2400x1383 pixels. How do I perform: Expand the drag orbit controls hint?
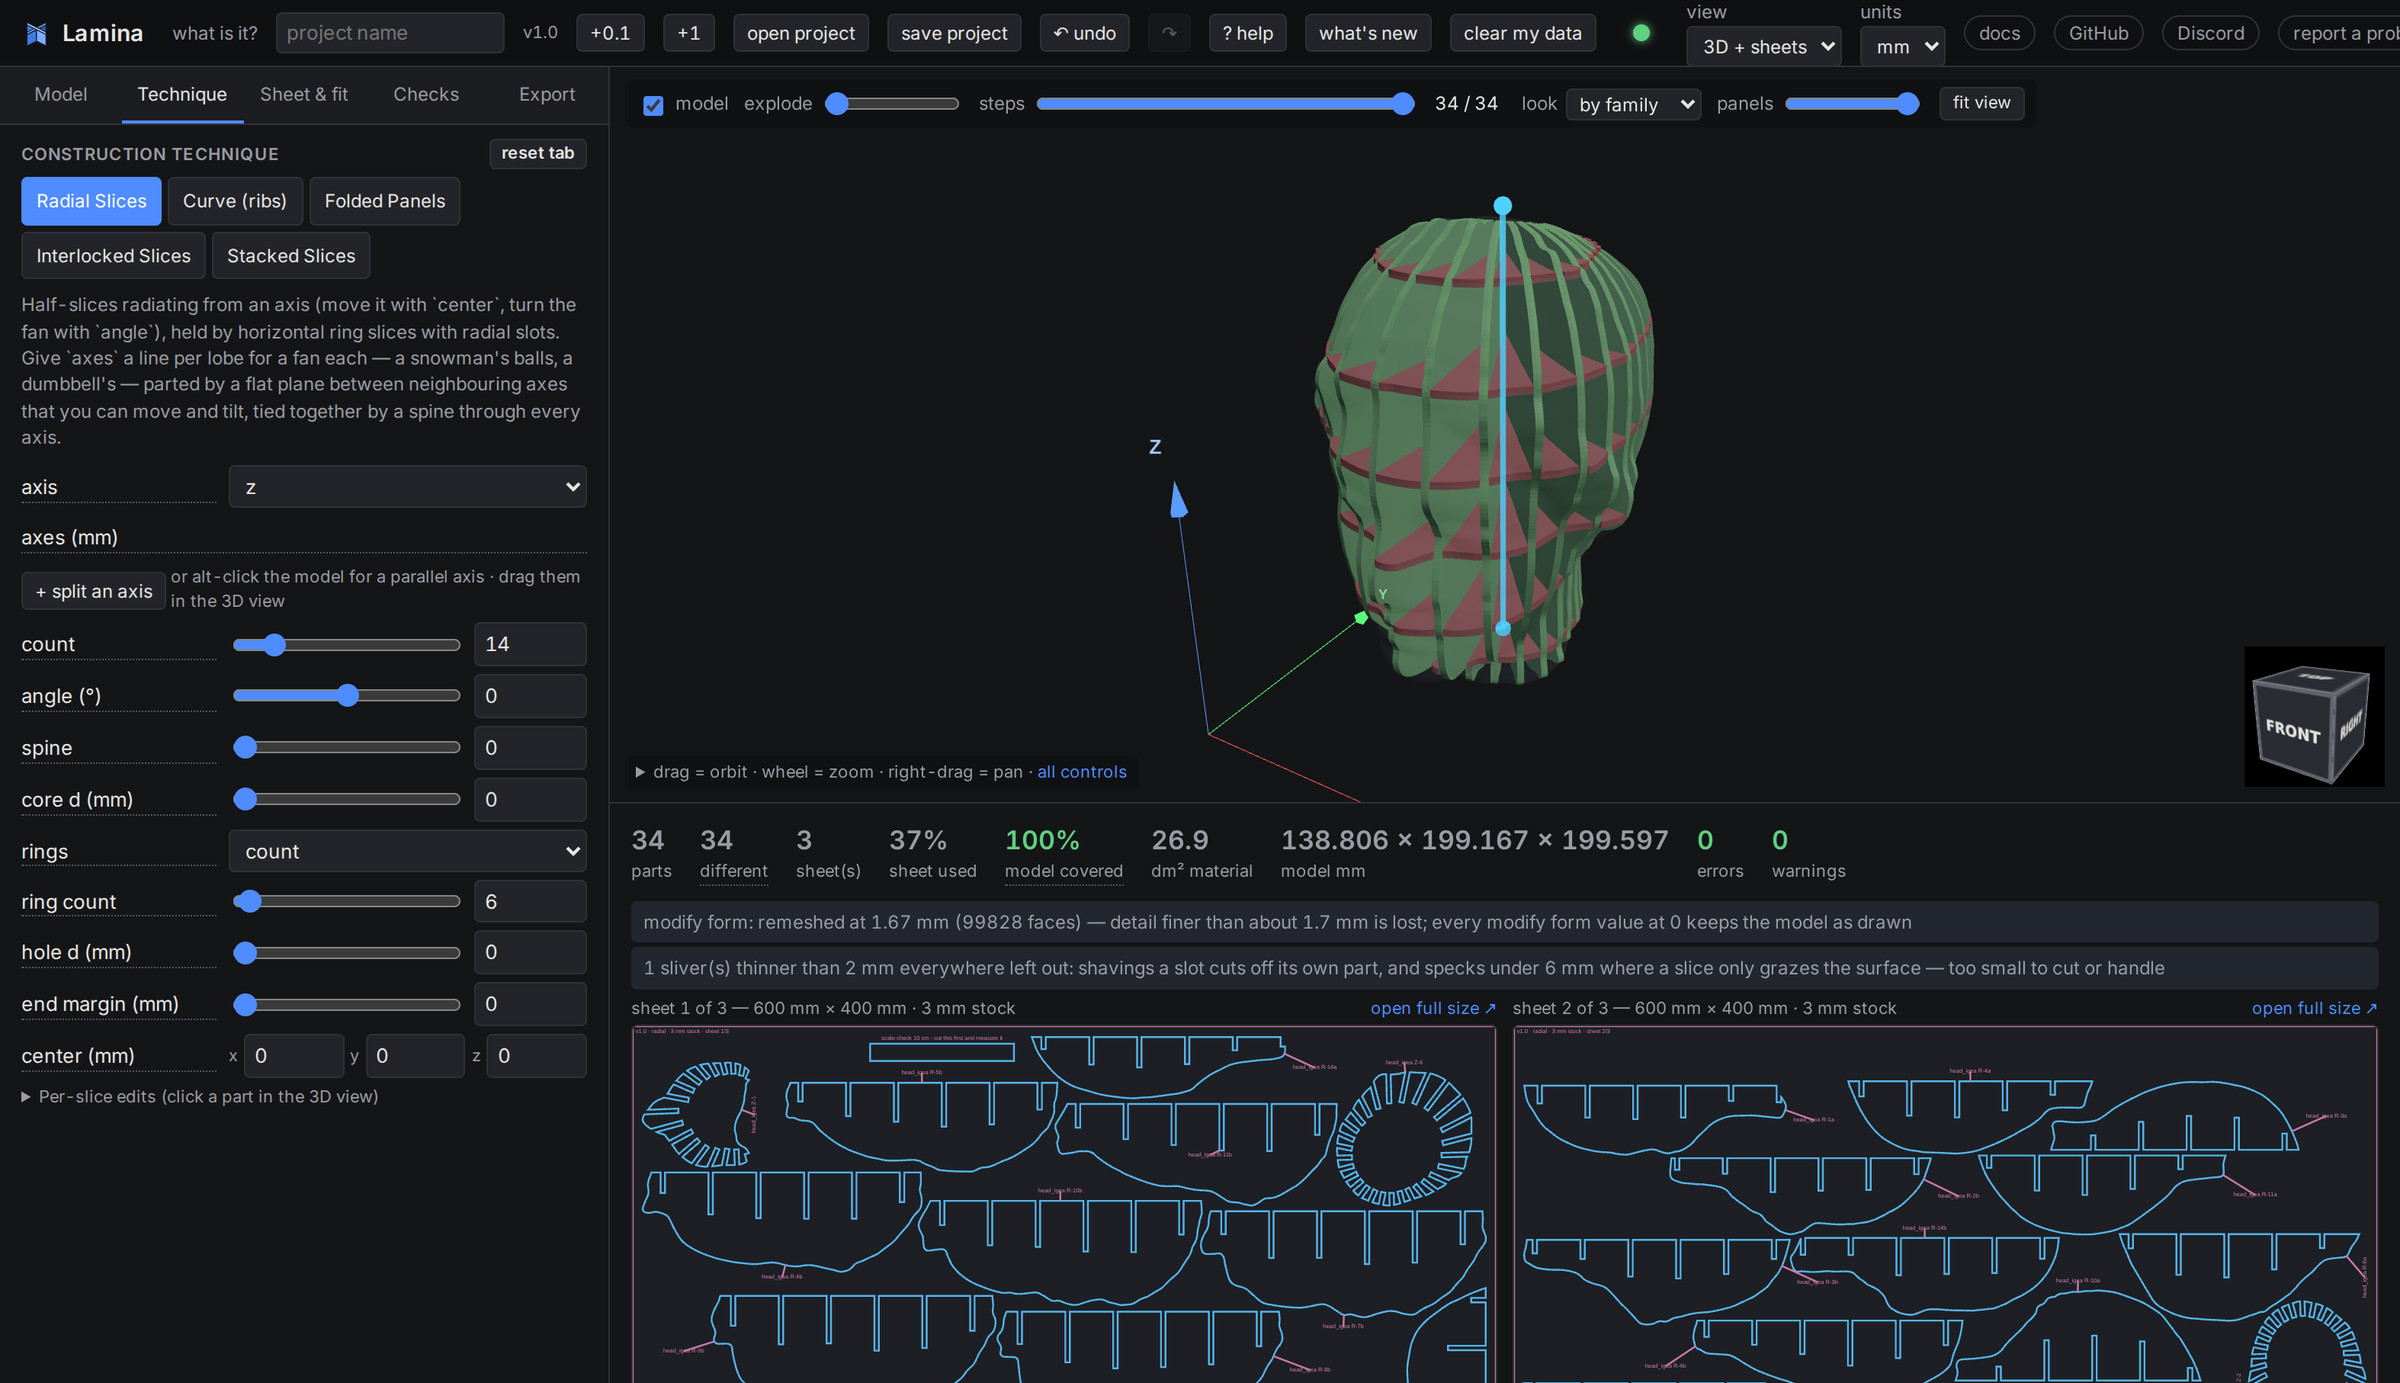[640, 772]
